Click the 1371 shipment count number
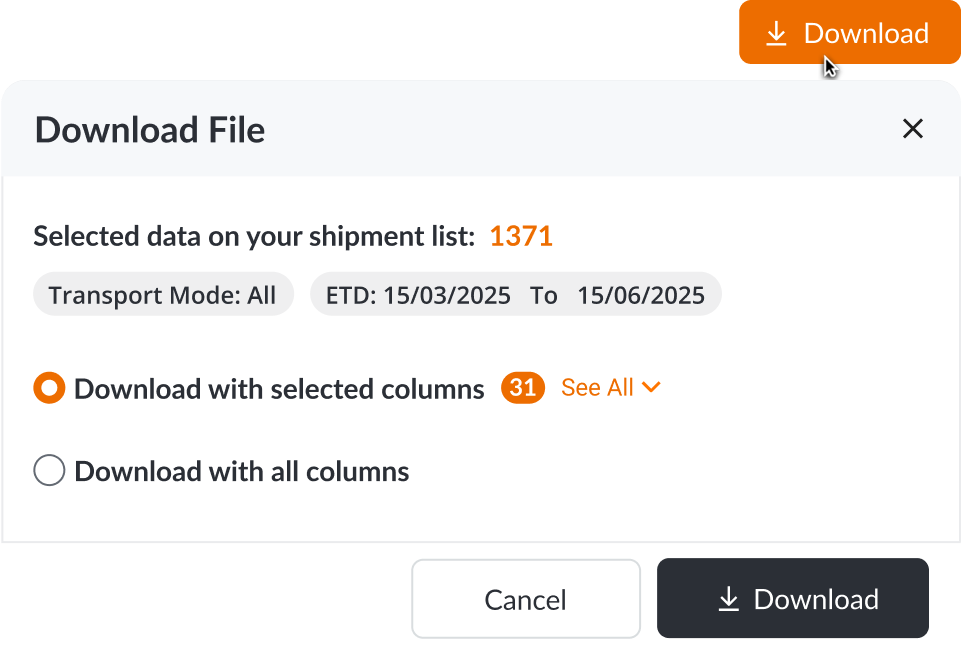Image resolution: width=961 pixels, height=655 pixels. [521, 237]
